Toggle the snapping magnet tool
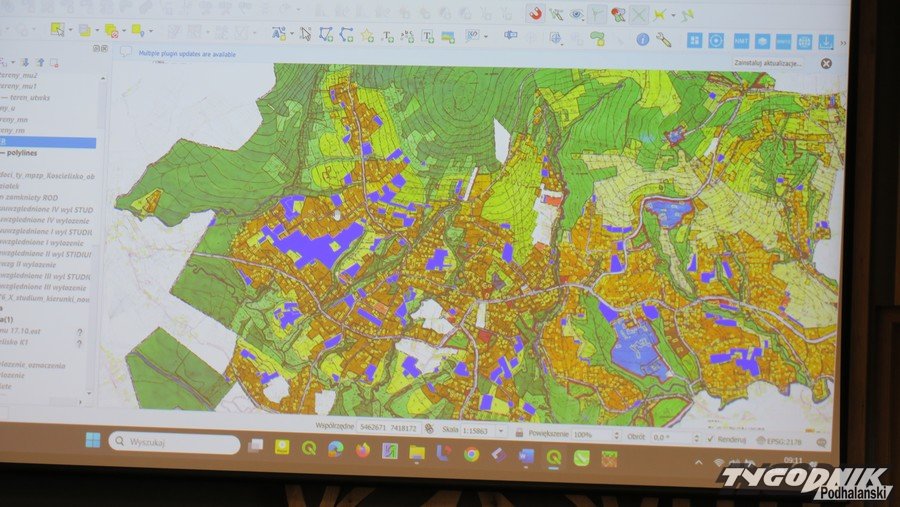The width and height of the screenshot is (900, 507). tap(536, 14)
